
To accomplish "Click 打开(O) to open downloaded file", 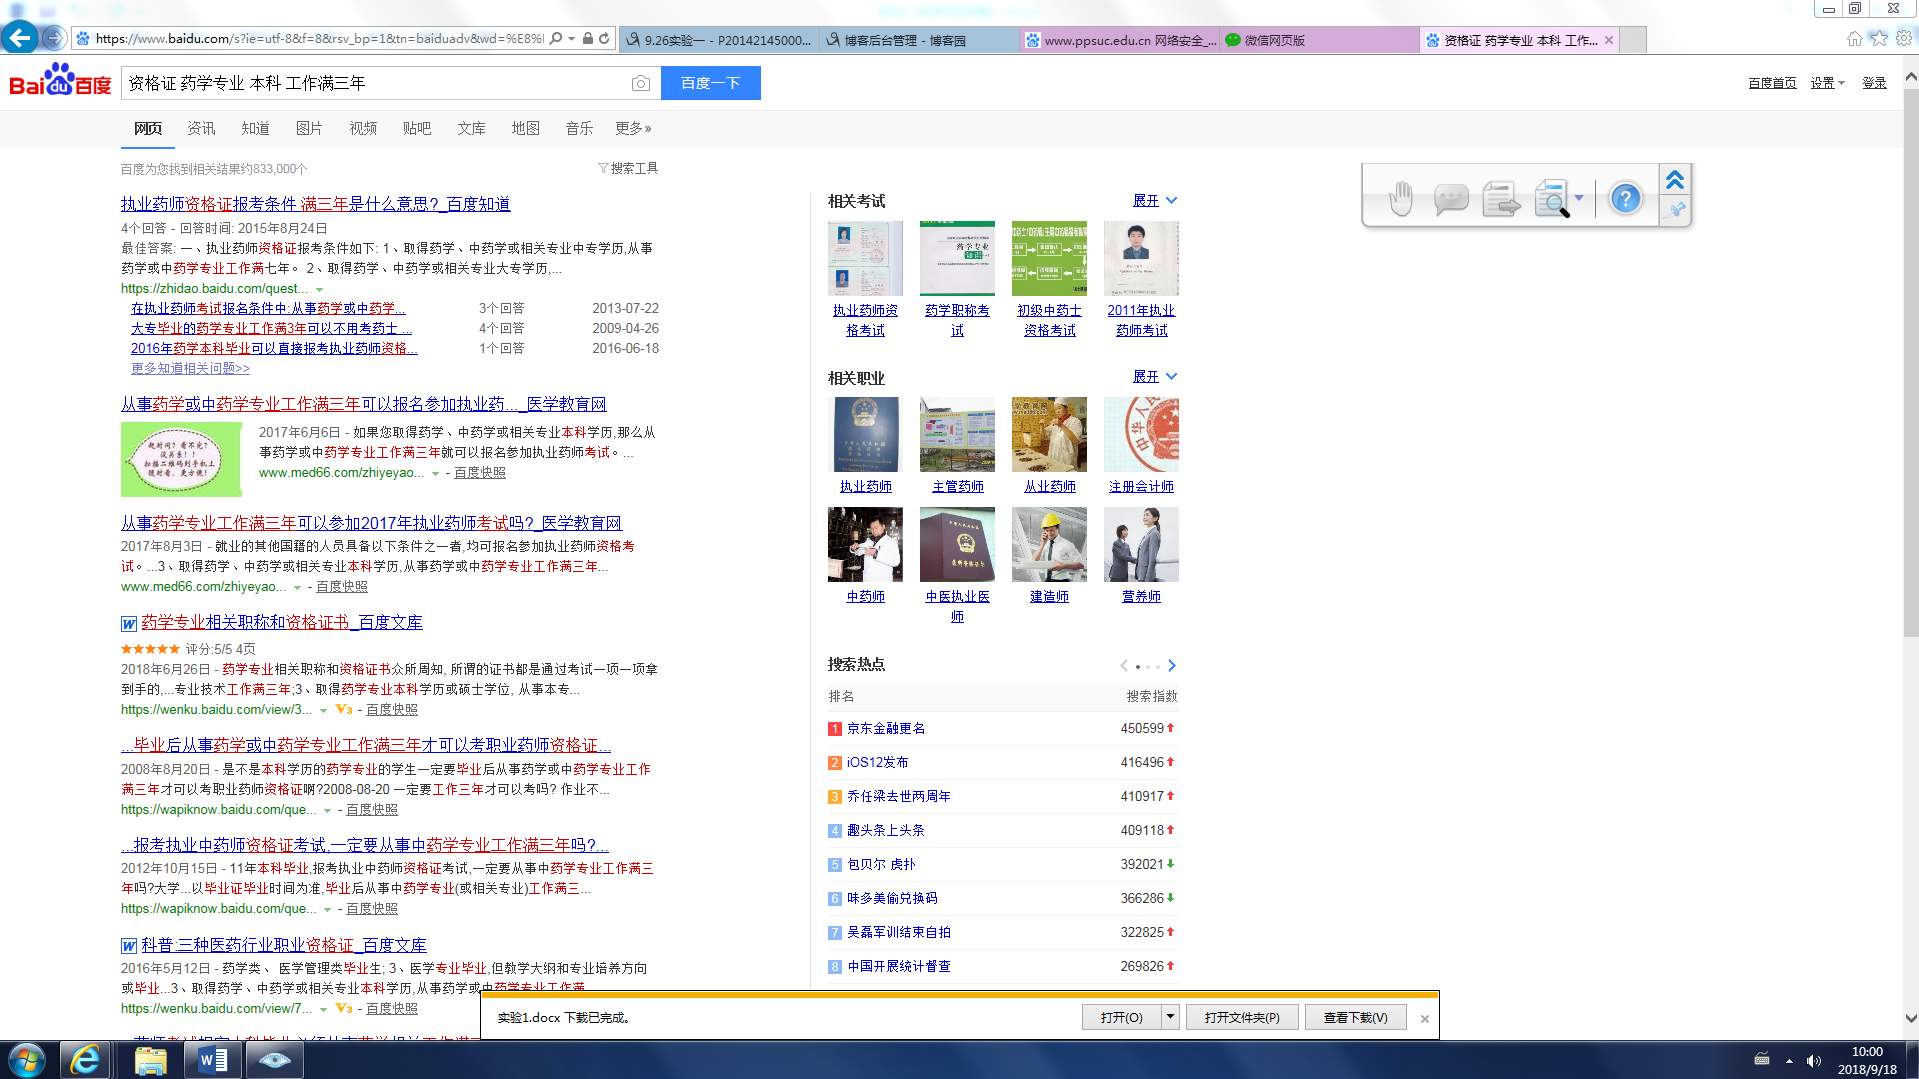I will click(1121, 1017).
